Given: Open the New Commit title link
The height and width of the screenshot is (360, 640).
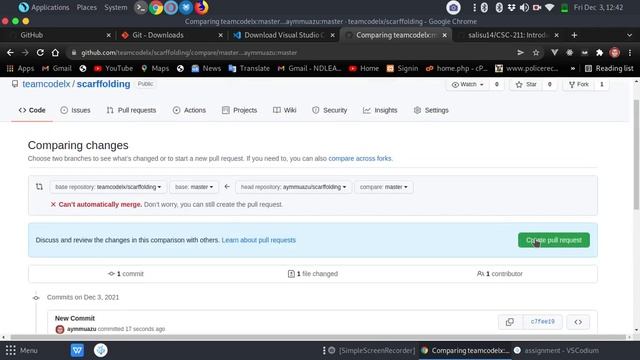Looking at the screenshot, I should coord(75,318).
